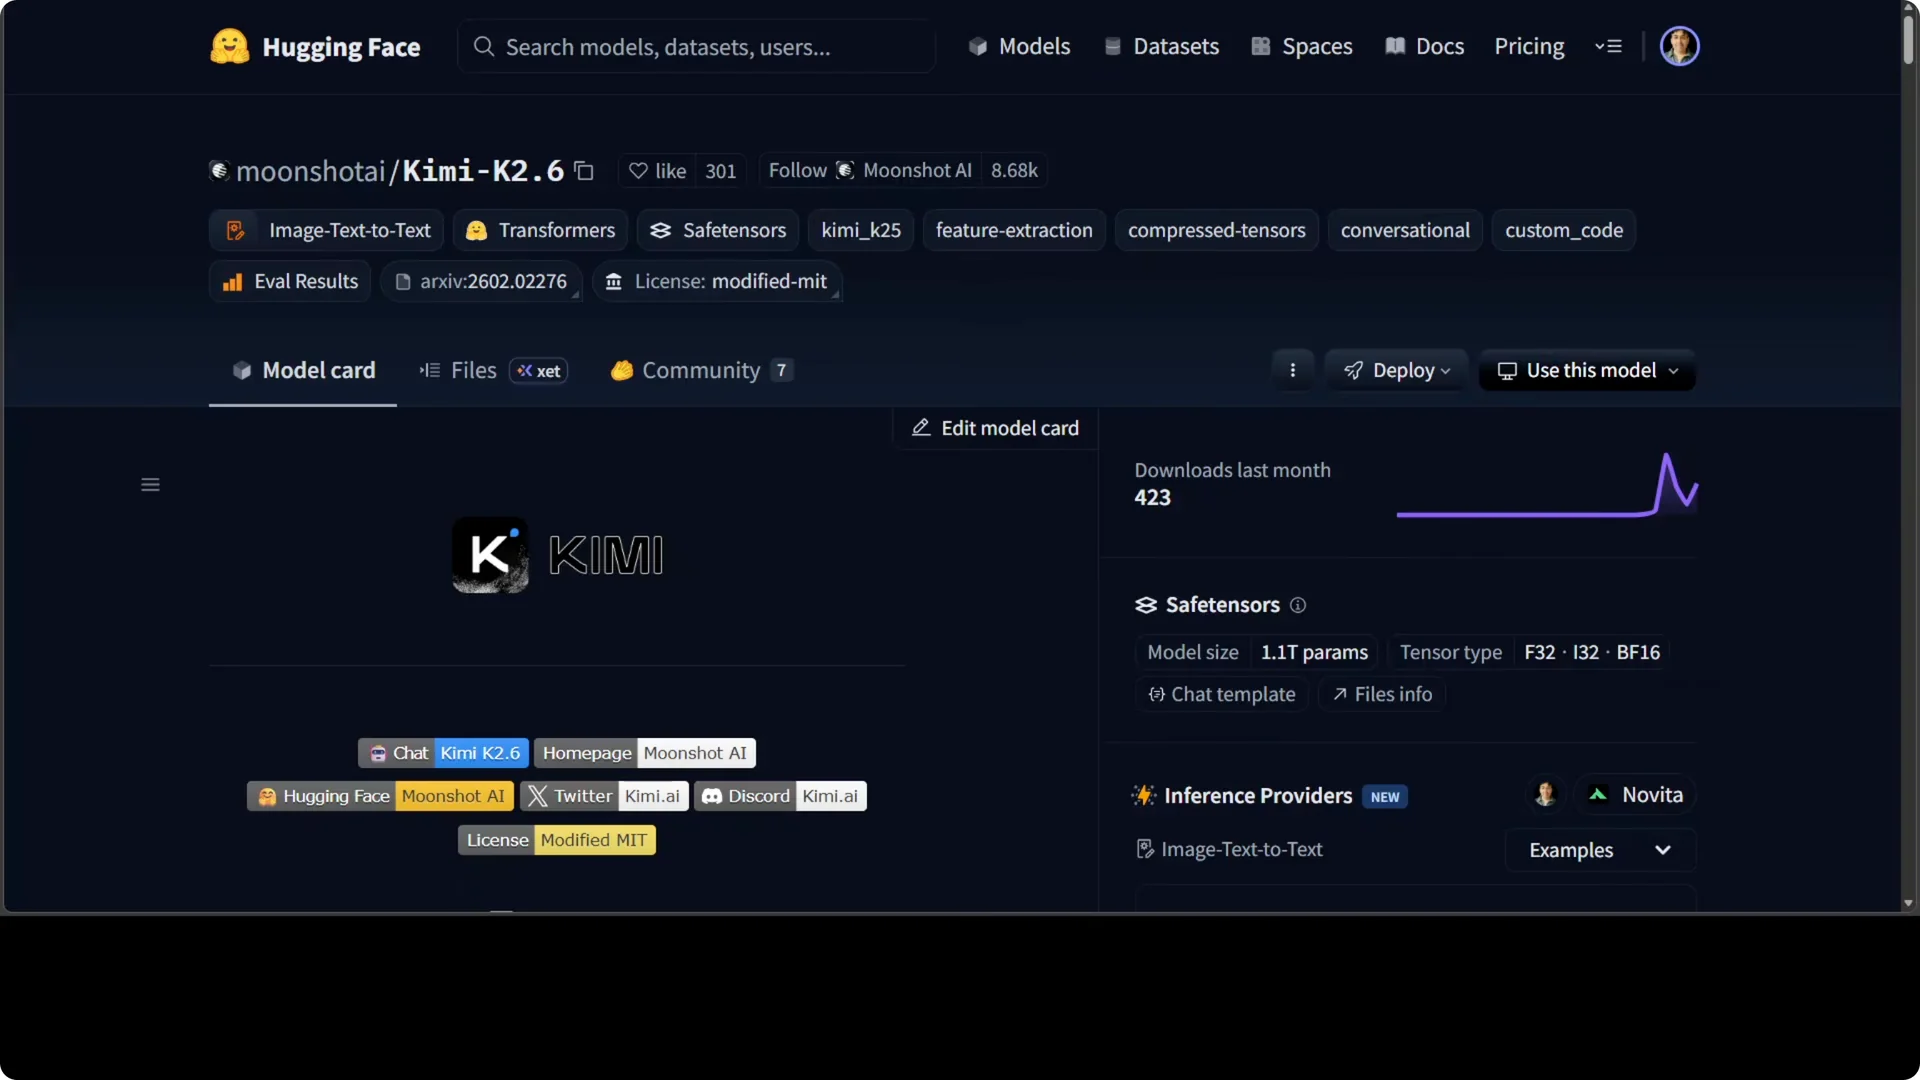
Task: Click the Chat Kimi K2.6 badge
Action: 443,753
